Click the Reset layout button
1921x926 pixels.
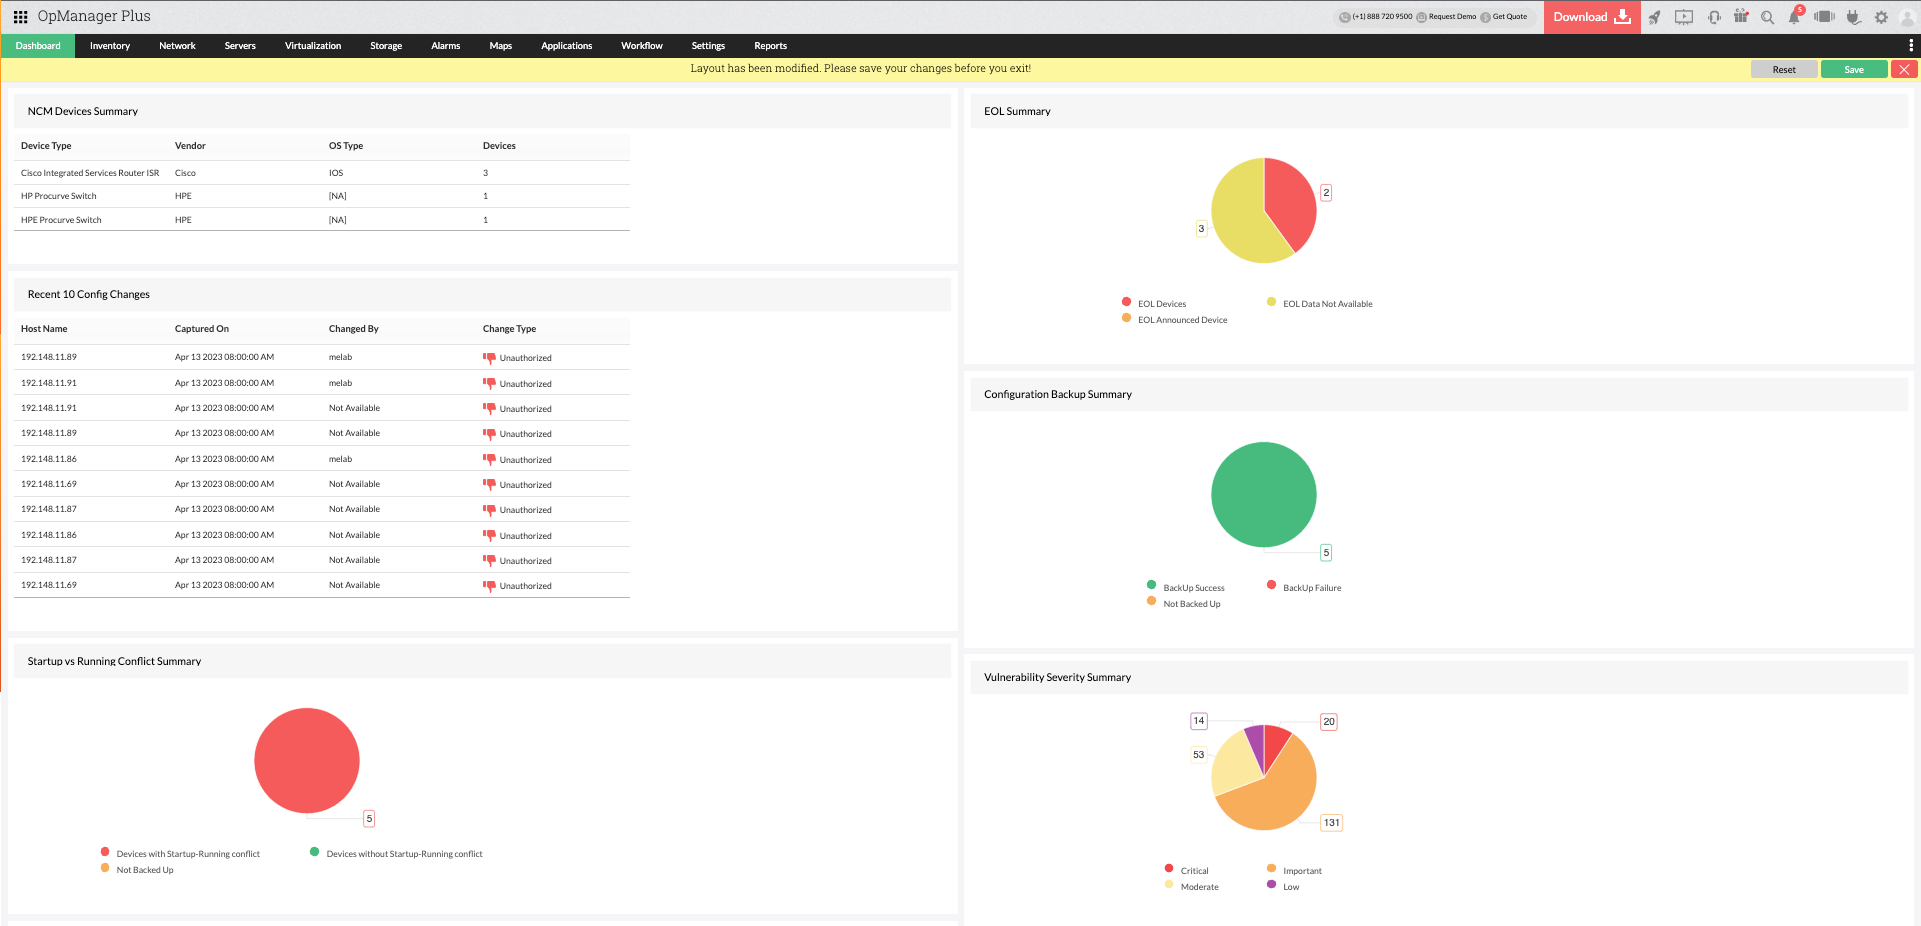pos(1783,70)
